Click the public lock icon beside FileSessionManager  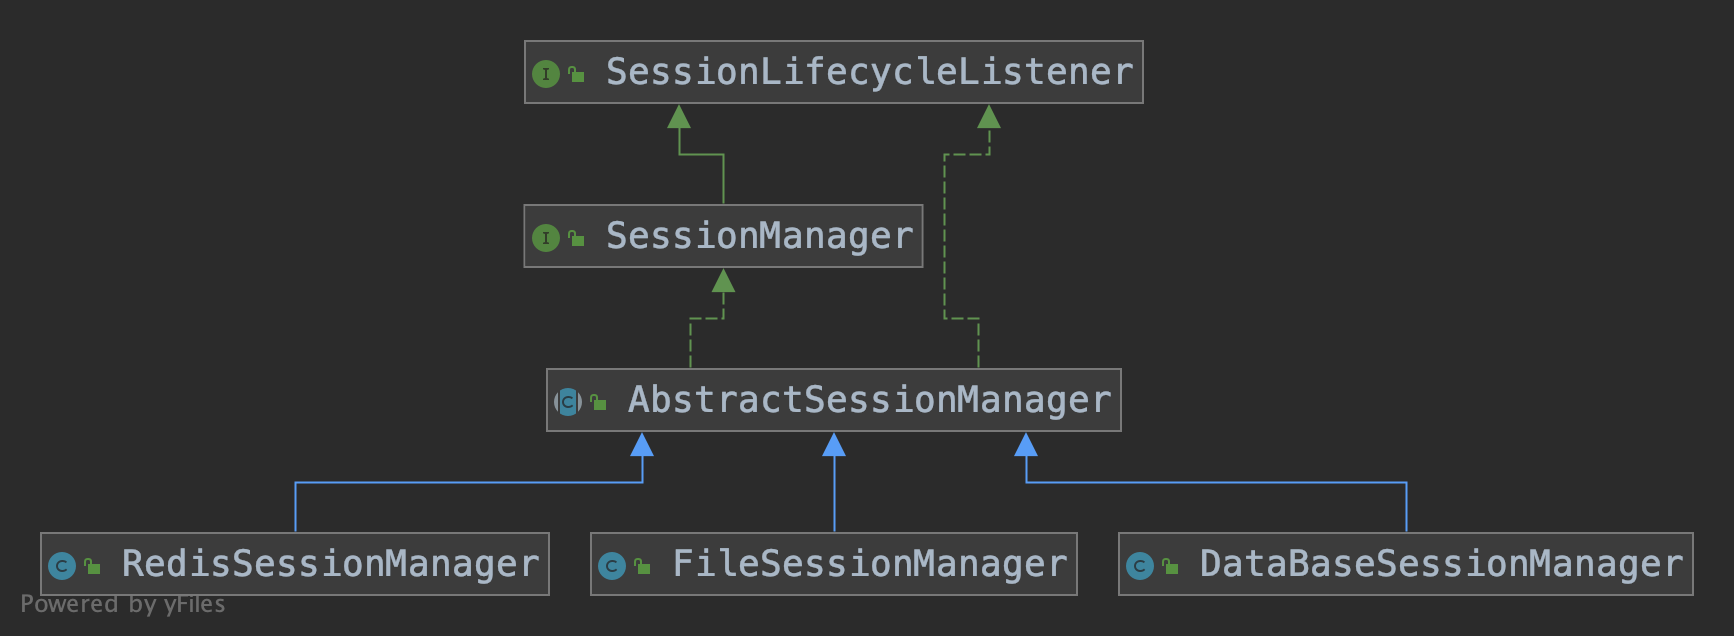point(642,566)
